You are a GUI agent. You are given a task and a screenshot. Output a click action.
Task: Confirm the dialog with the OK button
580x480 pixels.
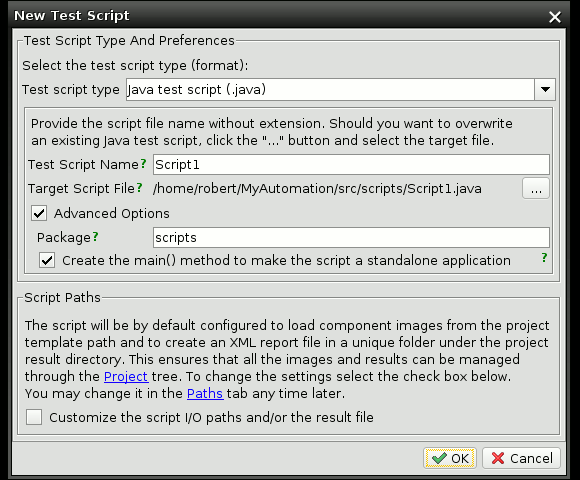coord(450,459)
